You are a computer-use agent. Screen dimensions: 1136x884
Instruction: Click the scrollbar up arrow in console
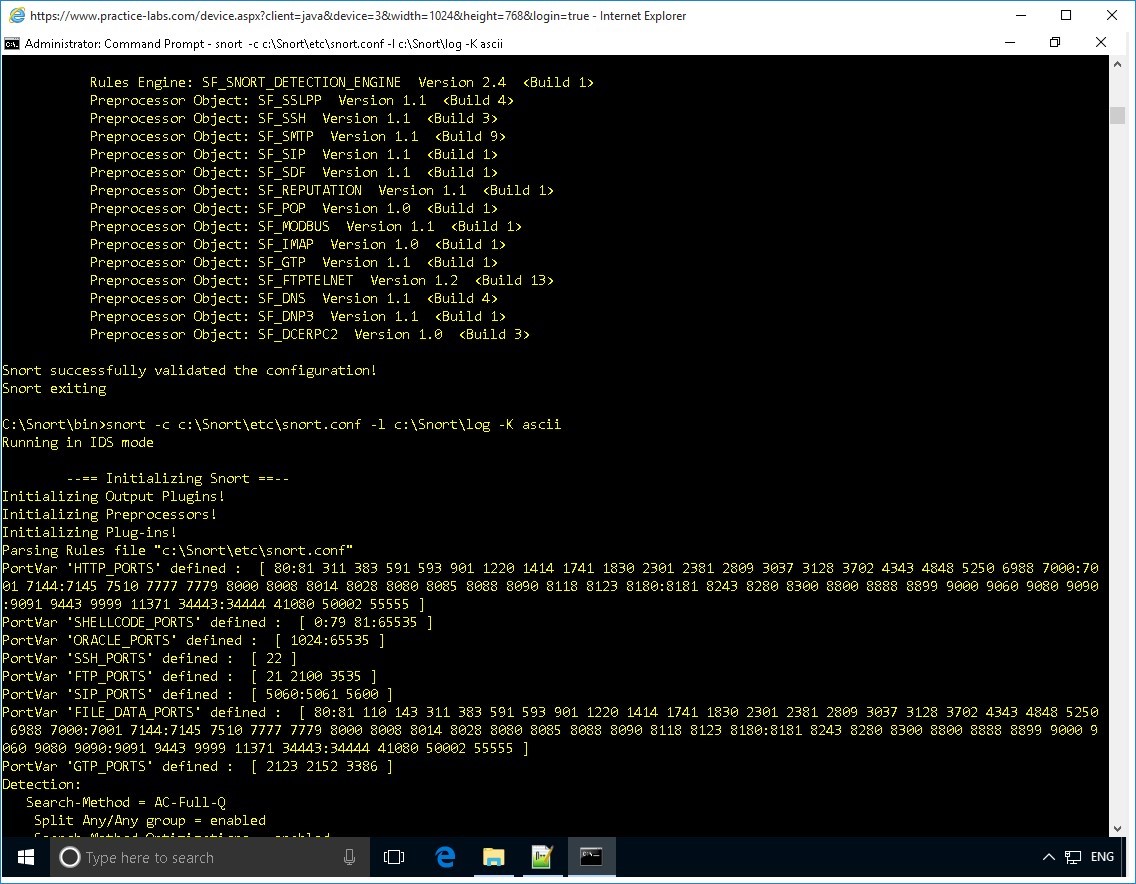tap(1117, 65)
